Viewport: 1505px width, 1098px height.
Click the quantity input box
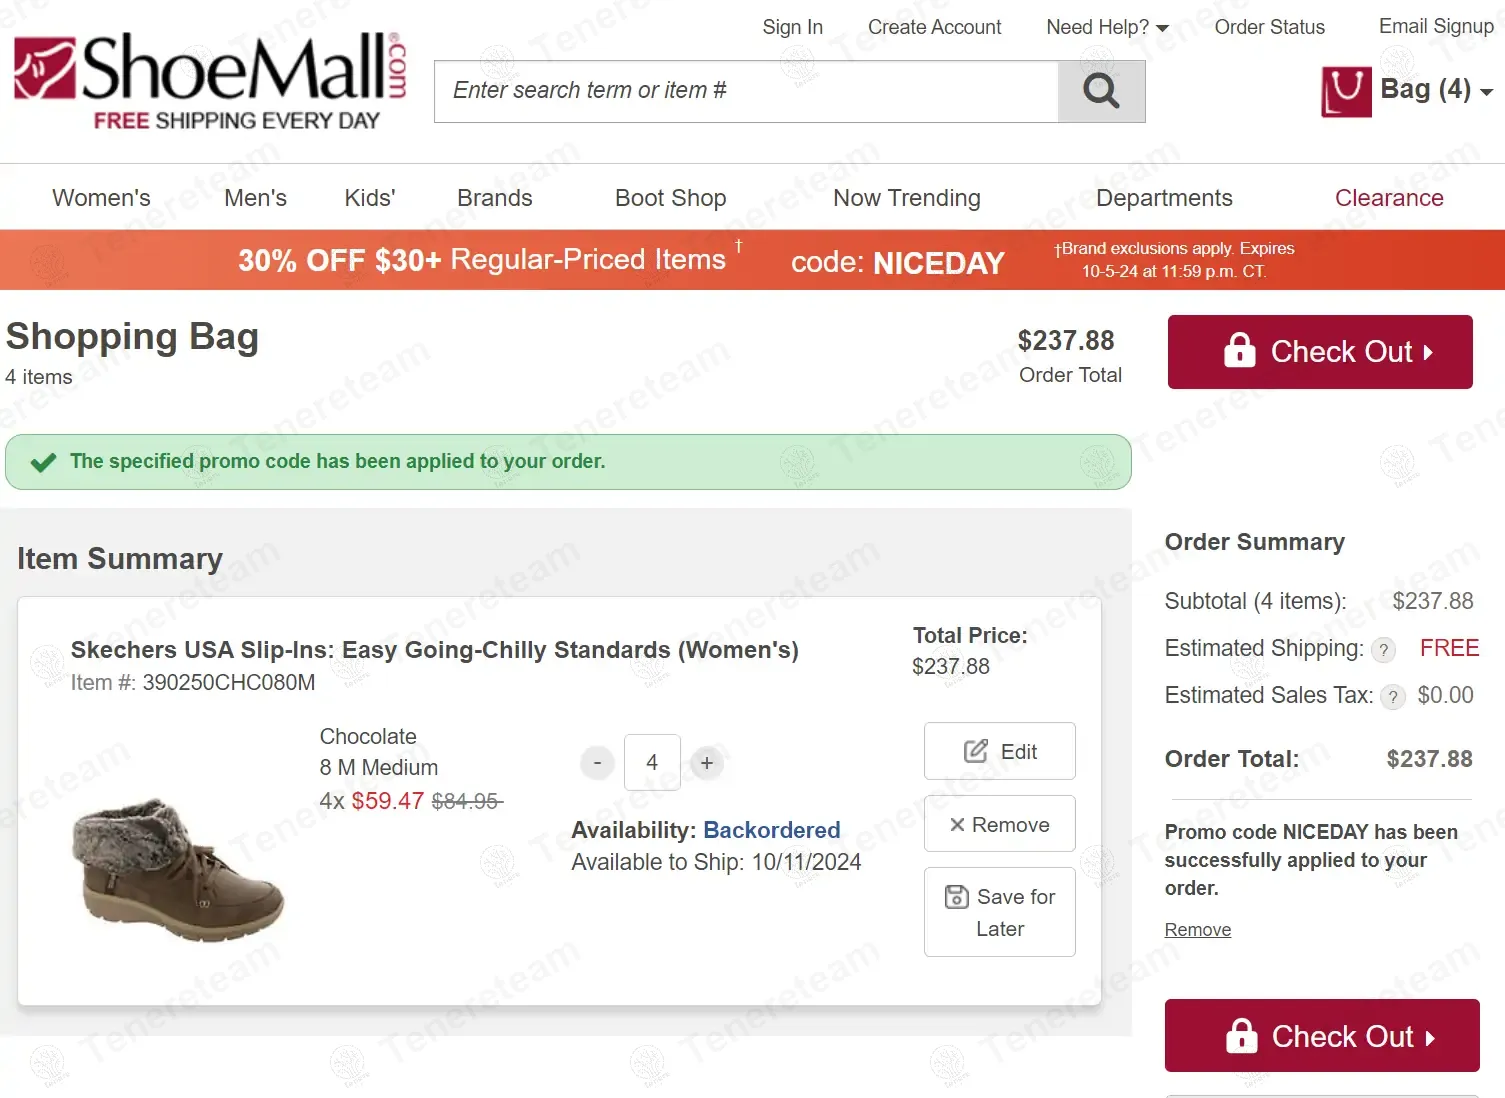coord(652,763)
